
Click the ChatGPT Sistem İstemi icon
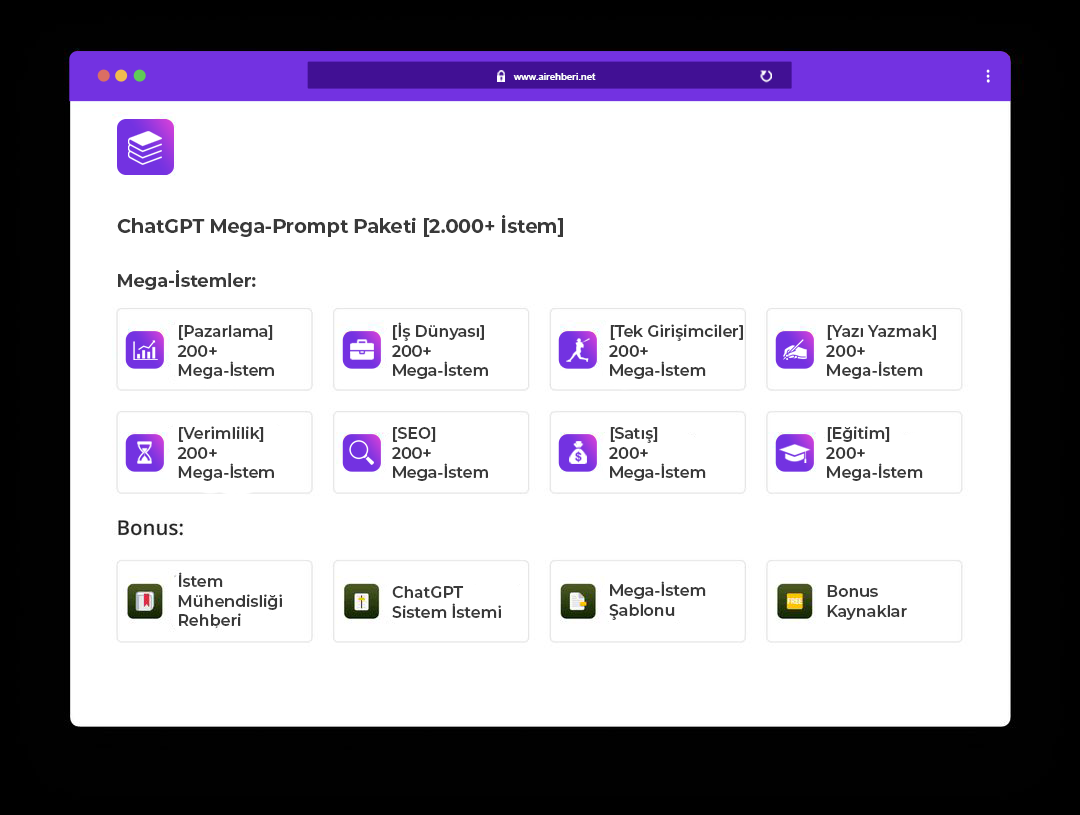(362, 601)
